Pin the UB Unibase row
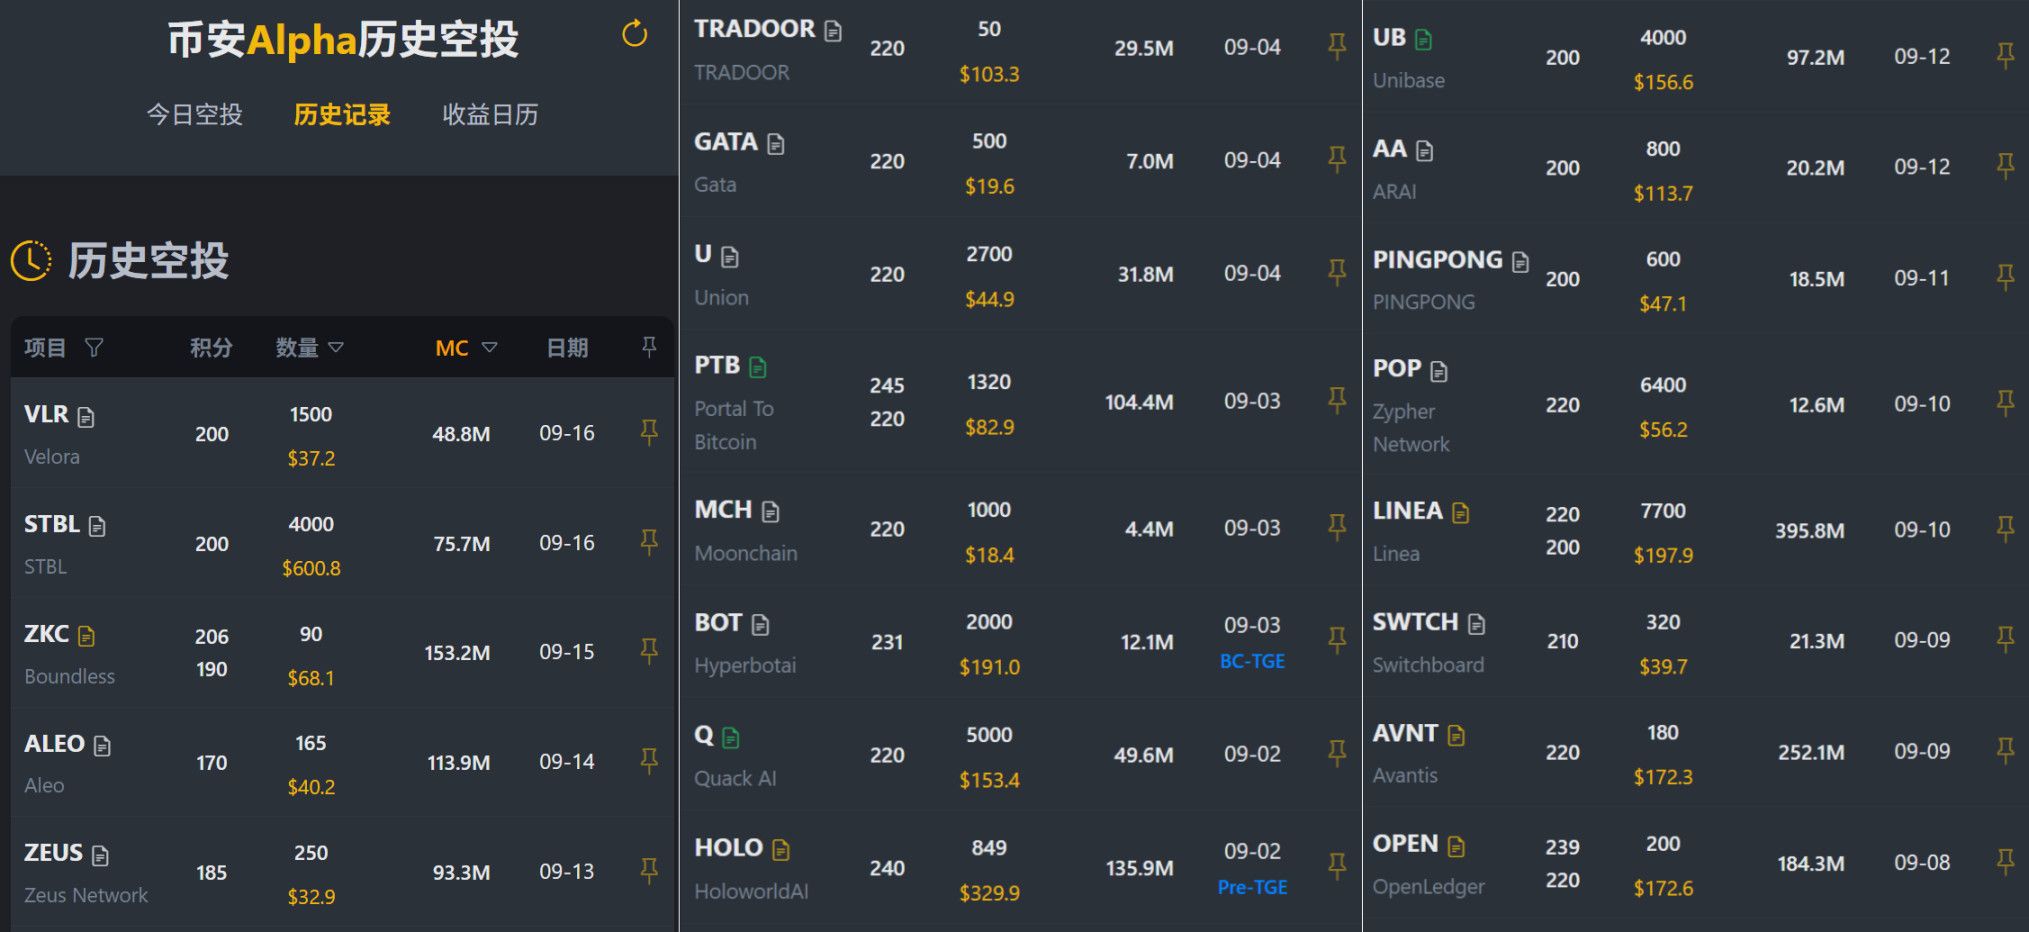The image size is (2029, 932). [x=2005, y=56]
